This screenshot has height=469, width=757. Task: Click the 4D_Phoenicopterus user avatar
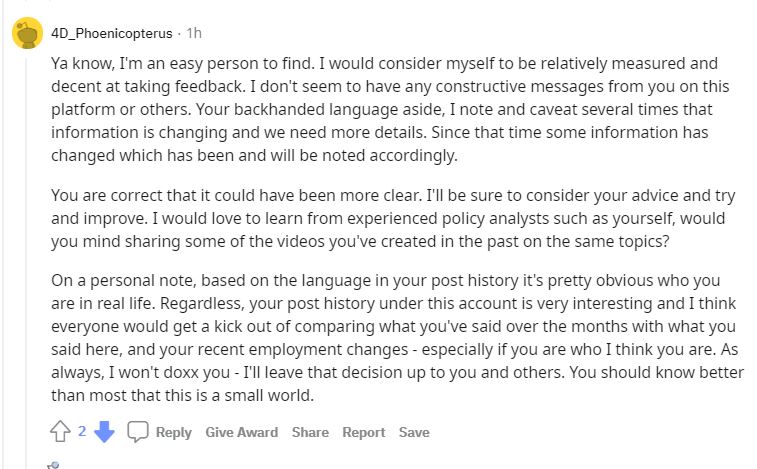point(27,33)
